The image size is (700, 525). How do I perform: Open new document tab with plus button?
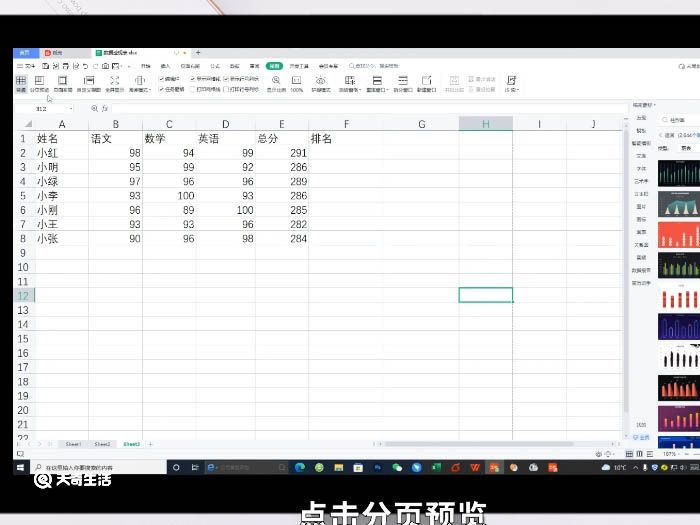pos(198,53)
